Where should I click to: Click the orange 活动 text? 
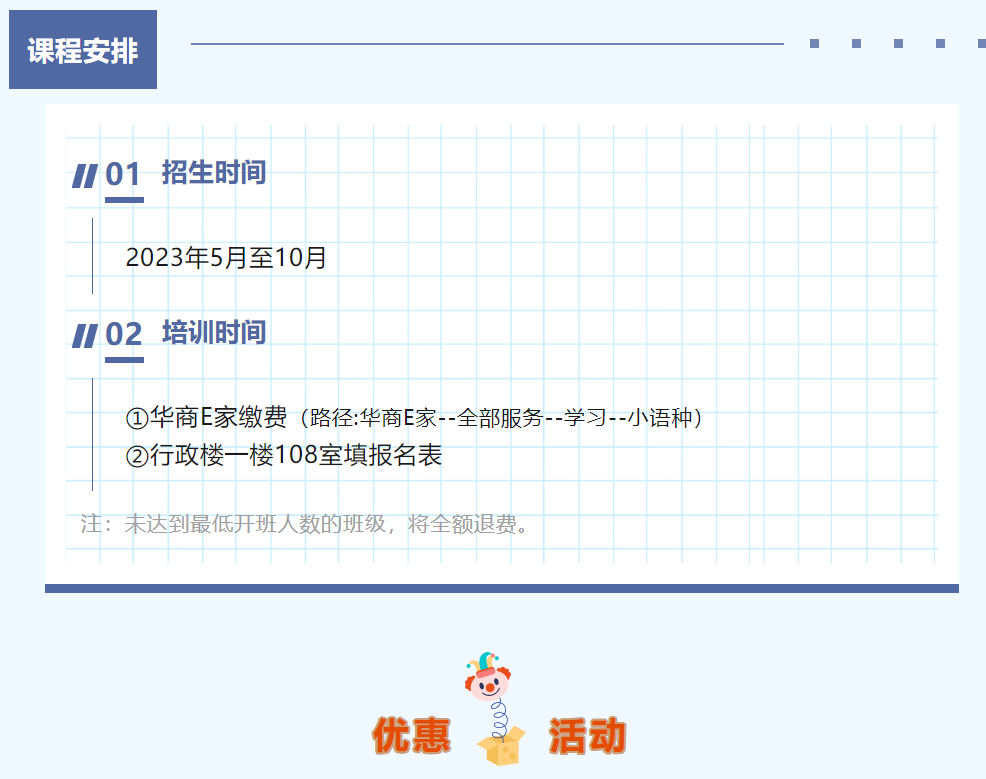click(x=587, y=736)
